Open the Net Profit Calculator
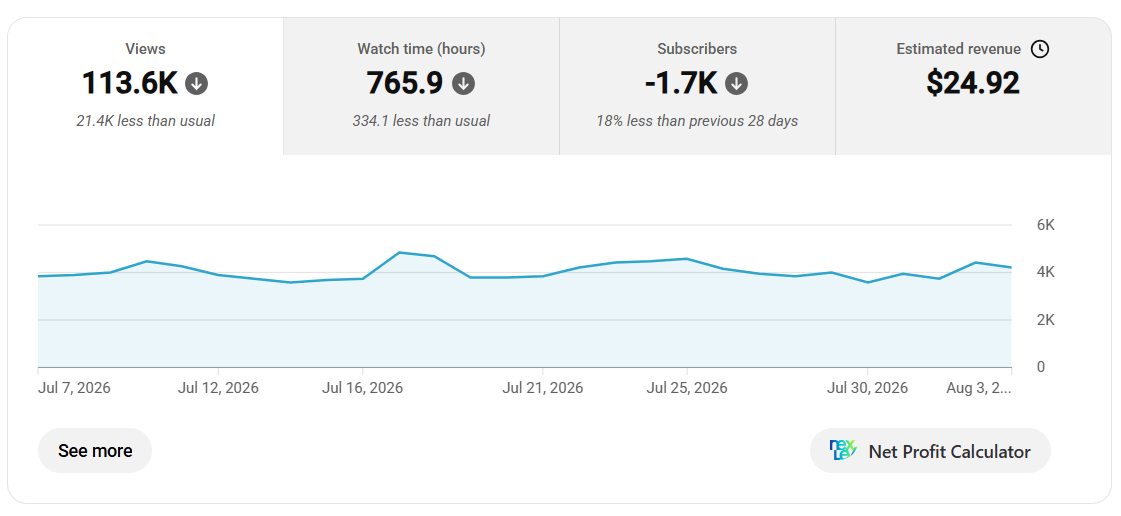The height and width of the screenshot is (516, 1121). click(930, 451)
